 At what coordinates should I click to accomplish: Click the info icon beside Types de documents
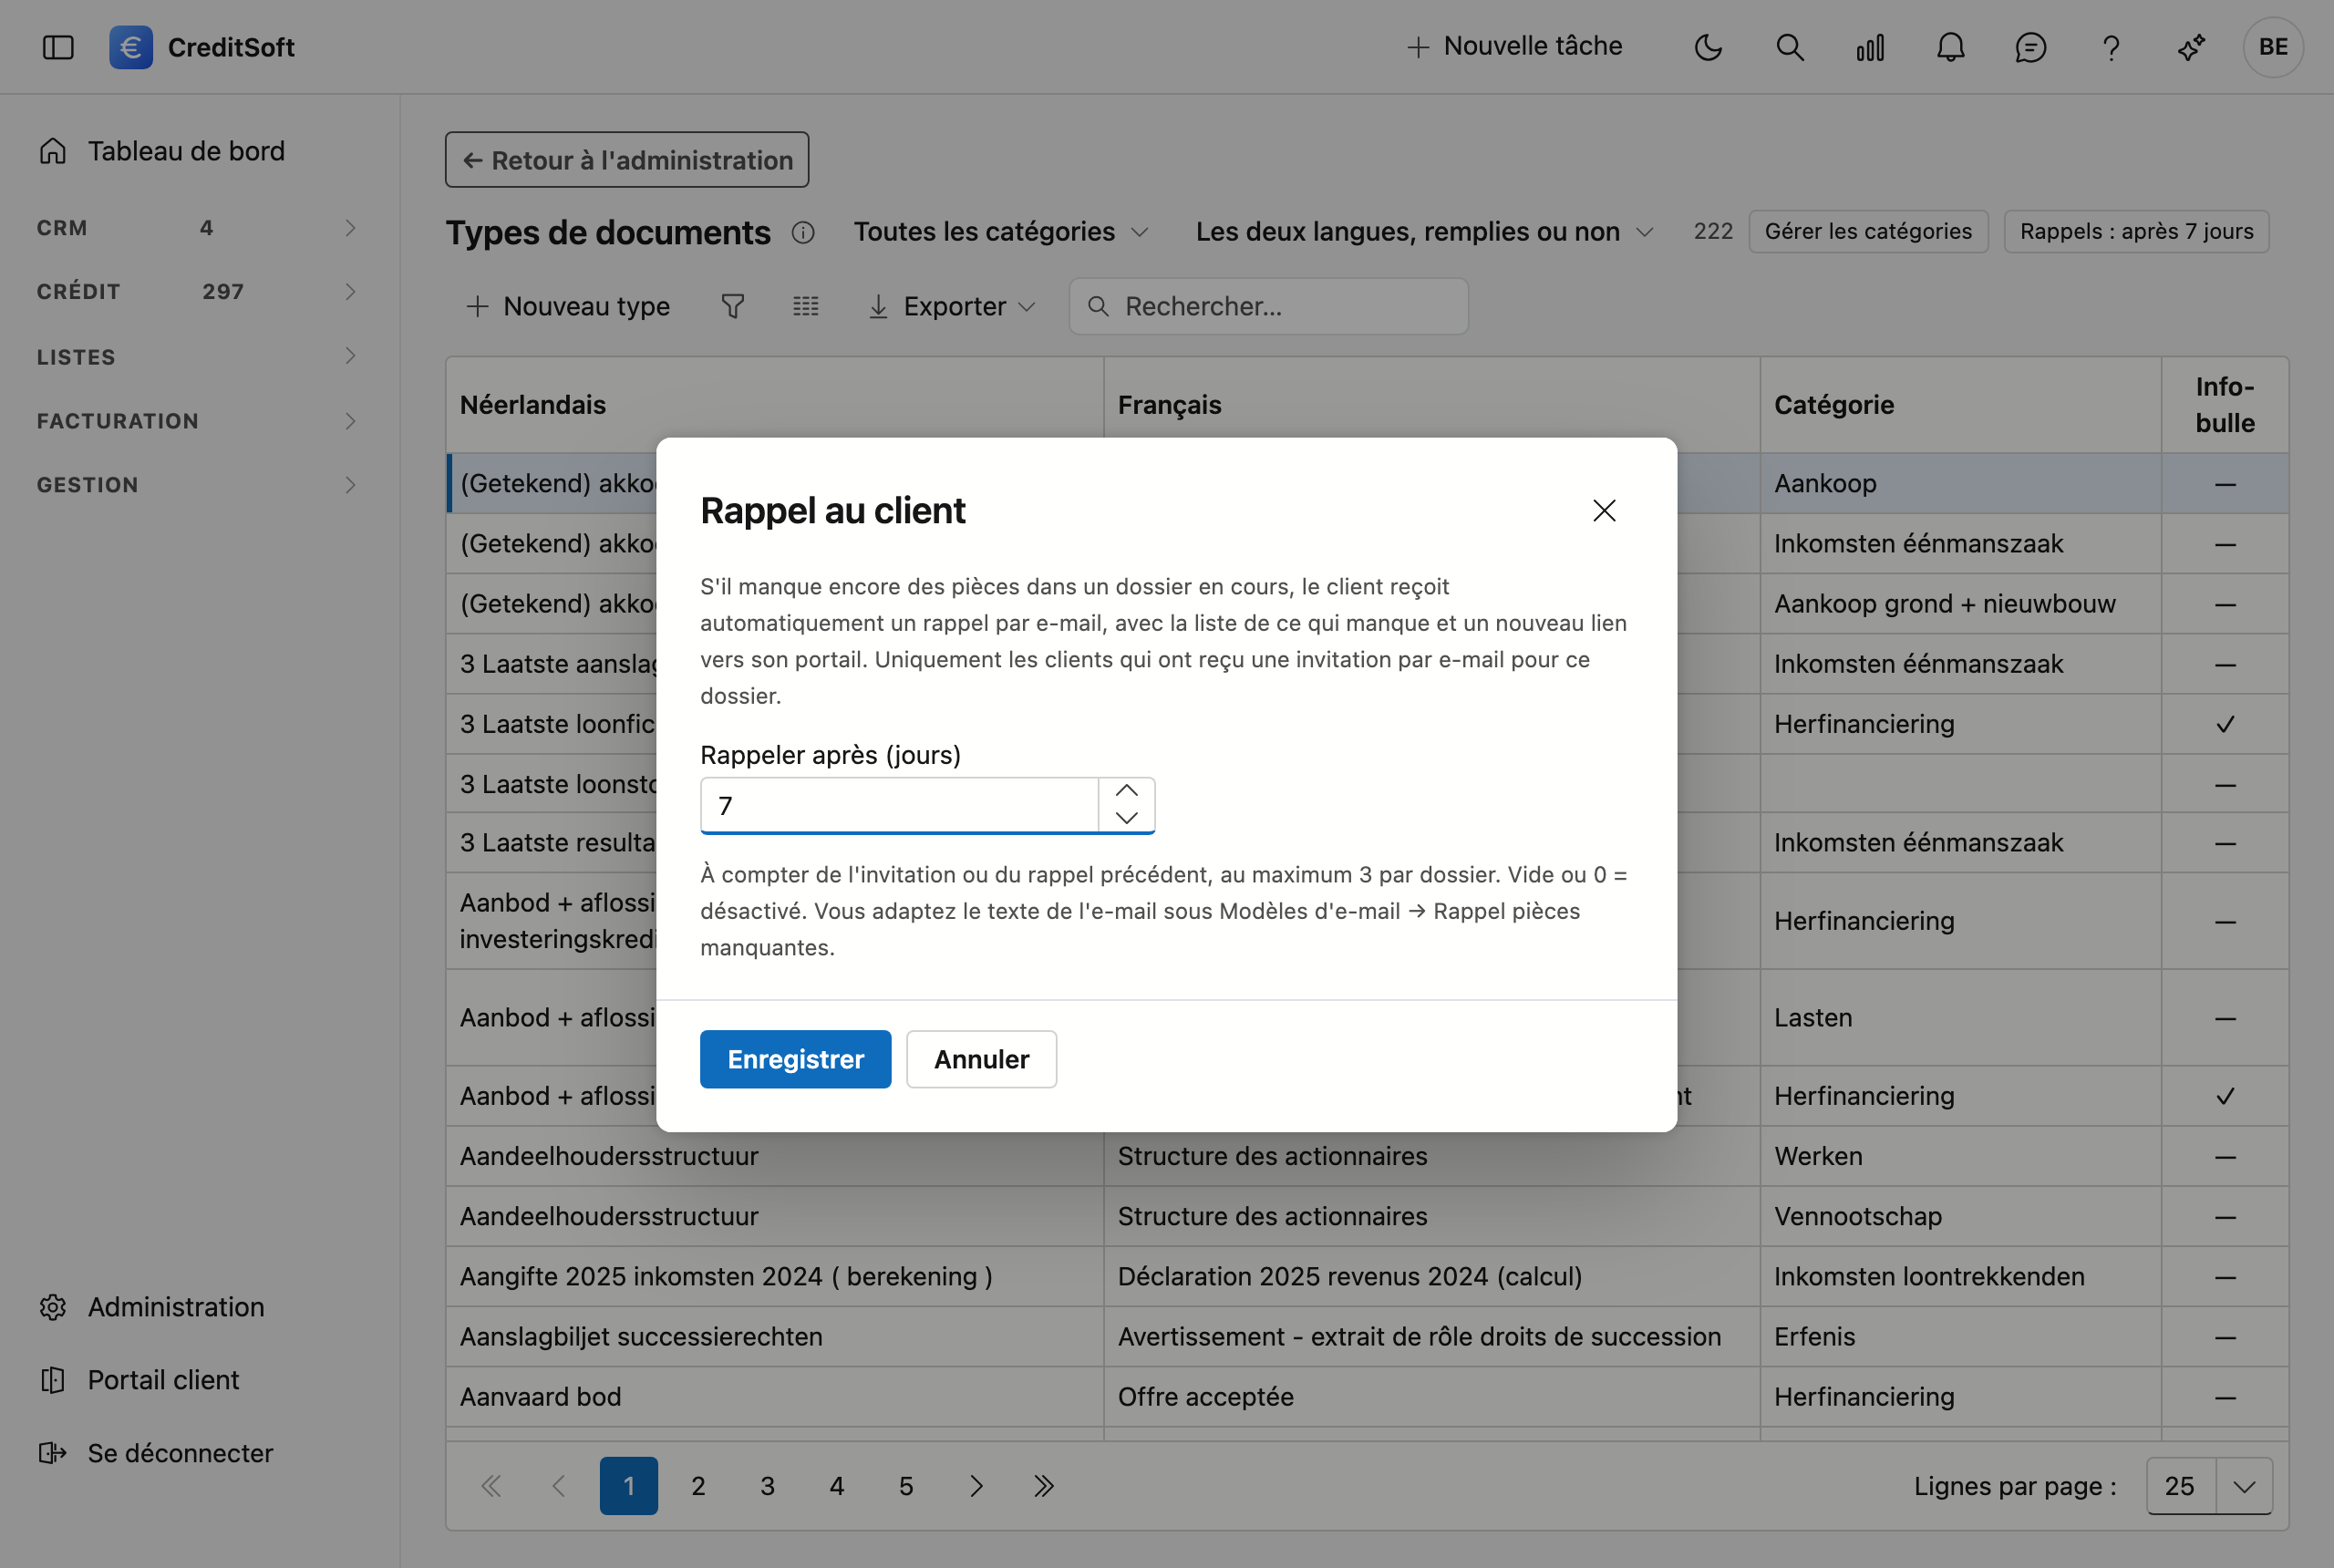803,232
